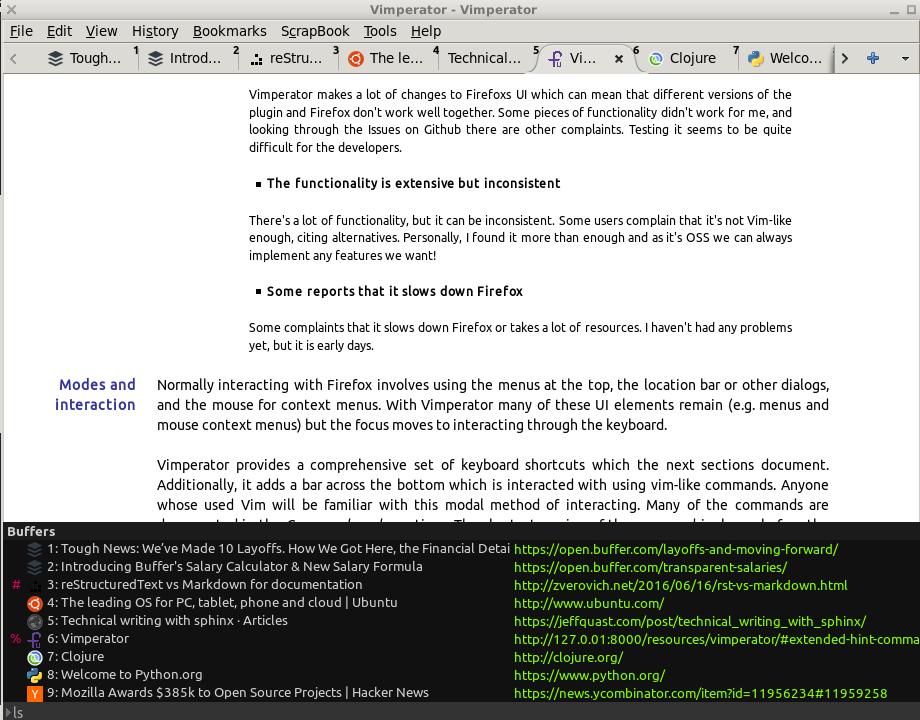Click the 127.0.01:8000 vimperator URL
This screenshot has width=920, height=720.
click(717, 640)
